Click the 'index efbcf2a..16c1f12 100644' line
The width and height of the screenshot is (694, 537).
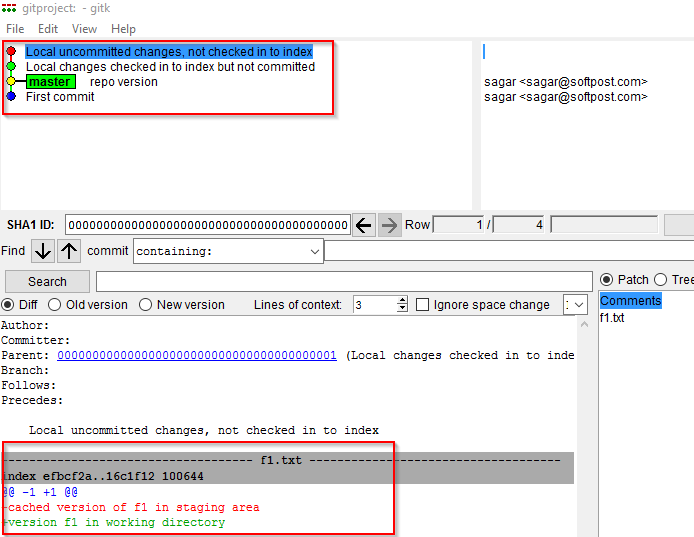pyautogui.click(x=103, y=476)
